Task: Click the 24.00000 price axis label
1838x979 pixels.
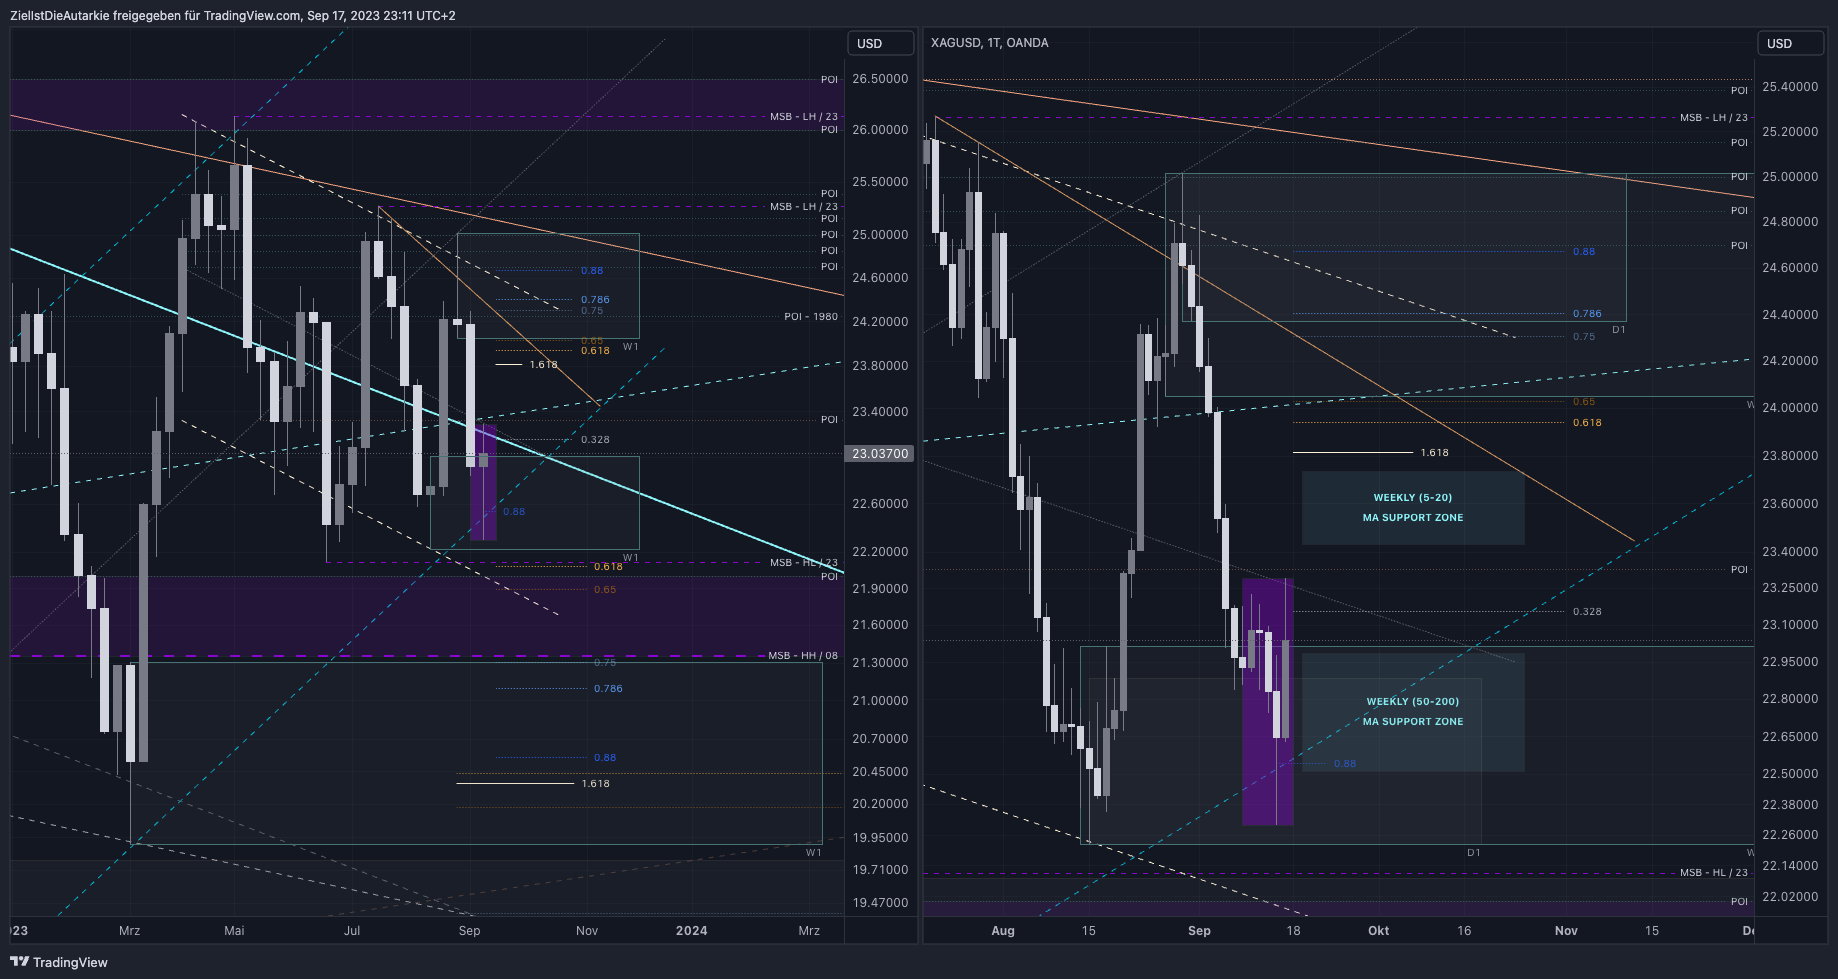Action: click(1790, 408)
